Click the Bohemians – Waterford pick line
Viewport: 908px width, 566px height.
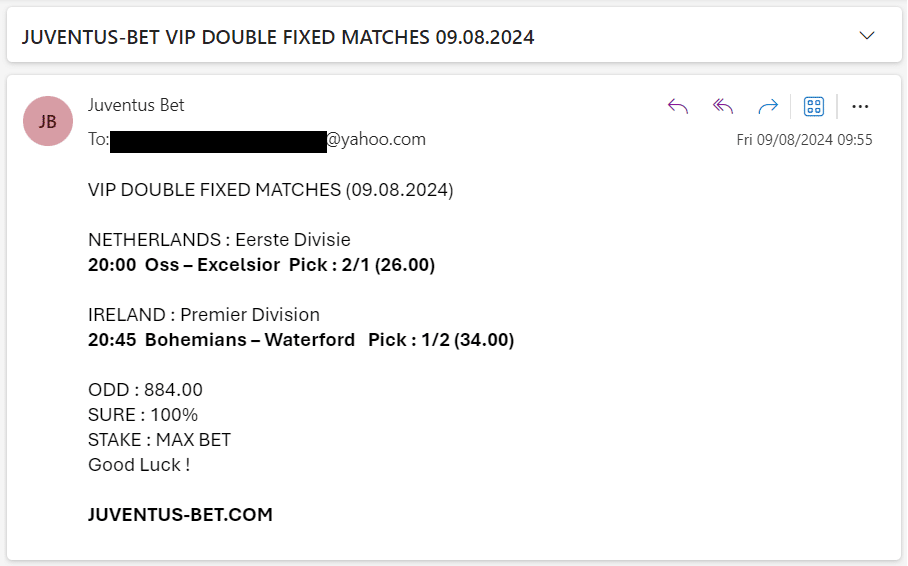tap(301, 339)
